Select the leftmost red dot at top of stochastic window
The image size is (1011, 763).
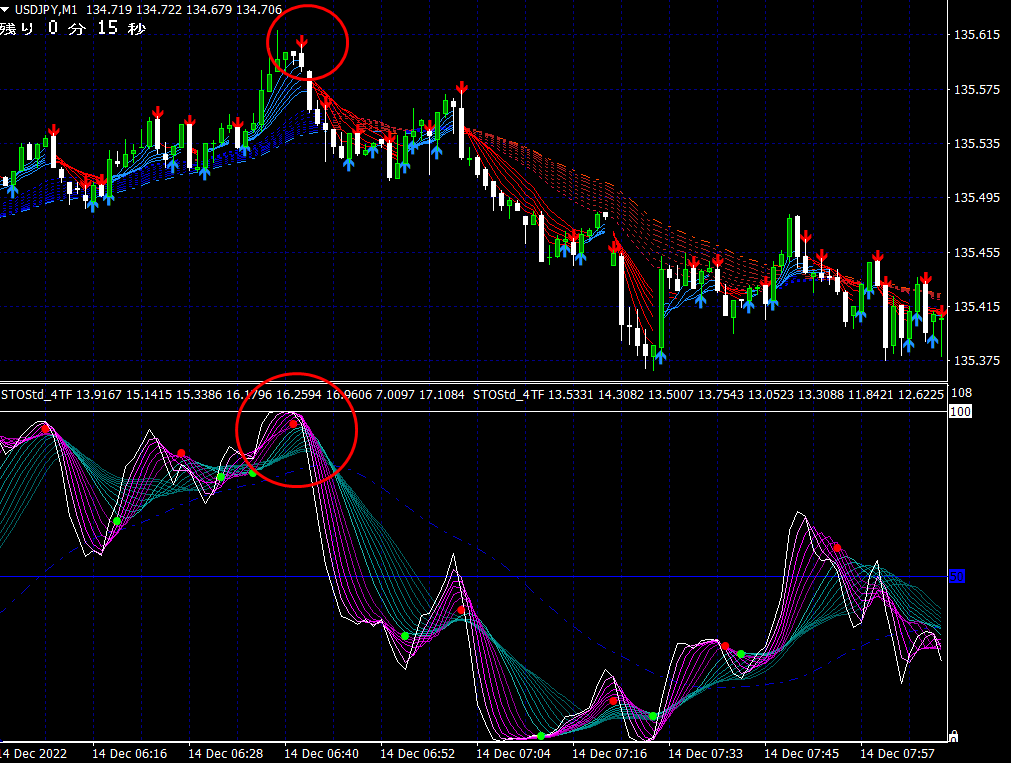(x=45, y=429)
